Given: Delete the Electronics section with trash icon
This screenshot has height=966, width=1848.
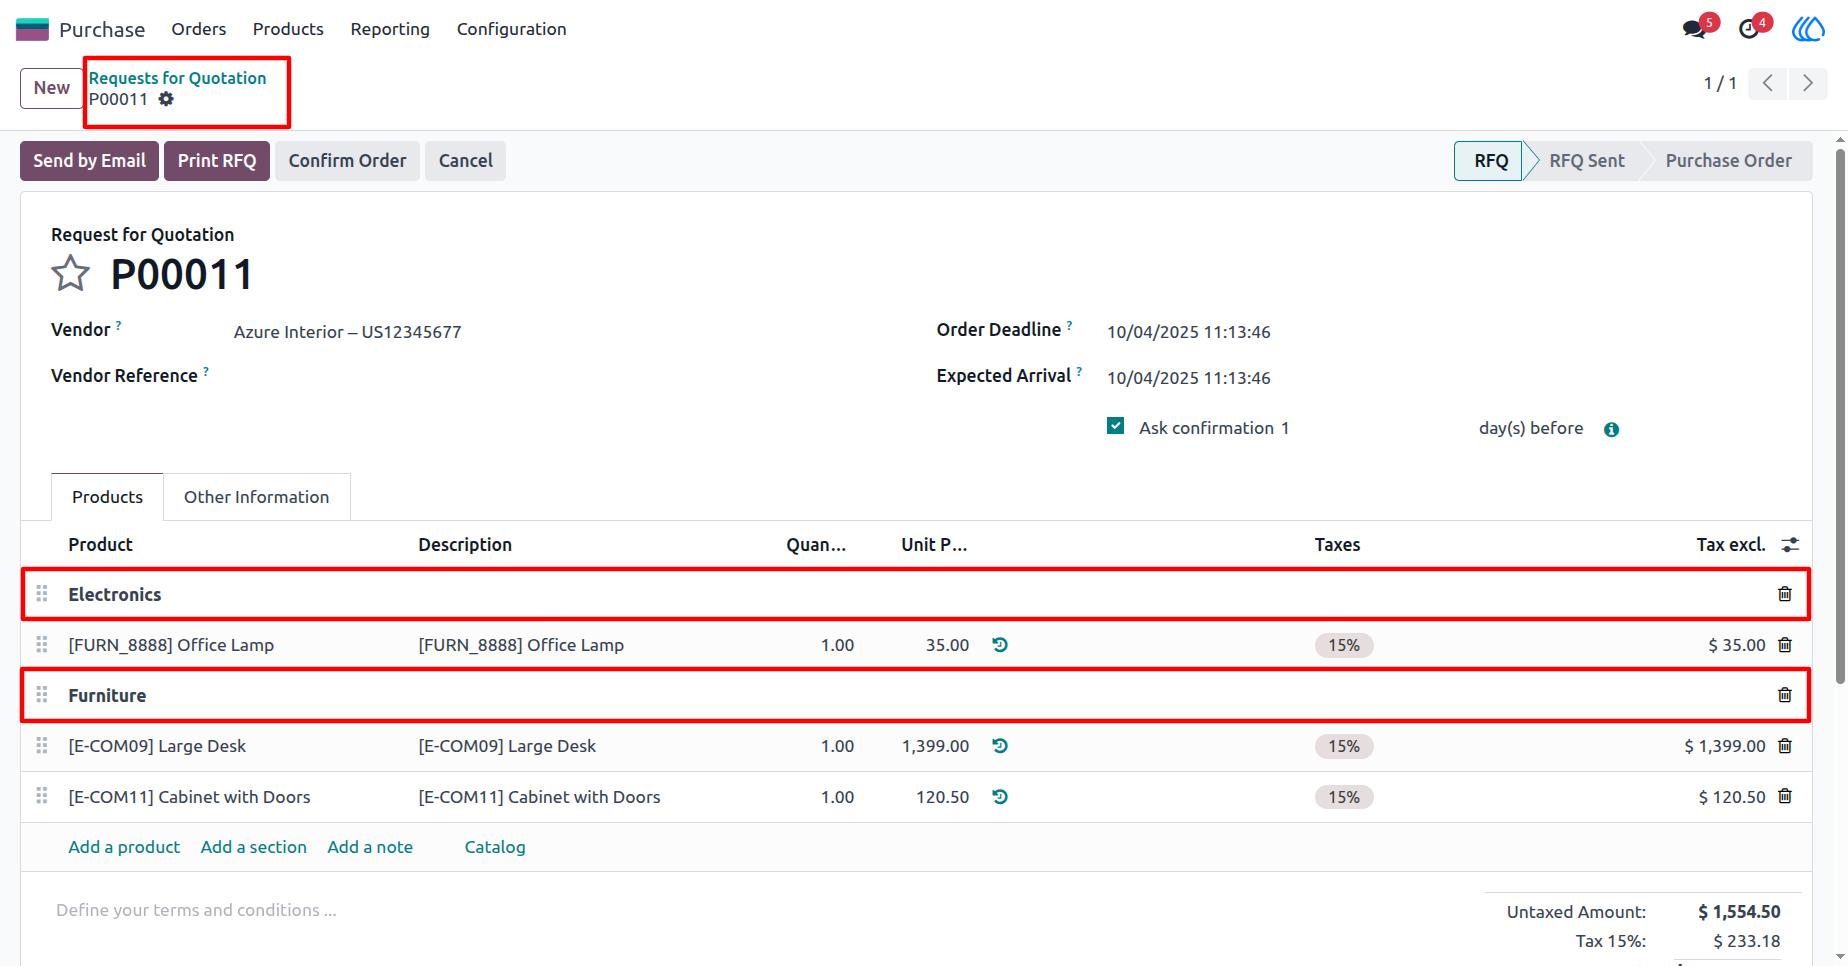Looking at the screenshot, I should click(x=1785, y=594).
